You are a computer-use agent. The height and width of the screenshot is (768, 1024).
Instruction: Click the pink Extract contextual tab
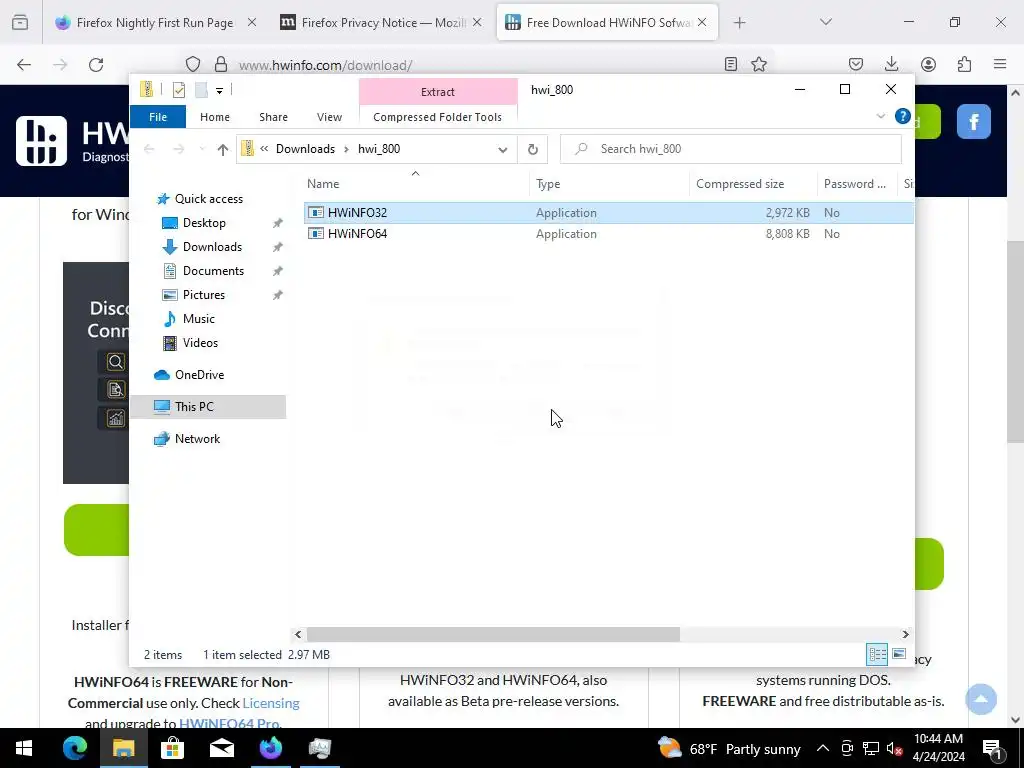click(438, 92)
